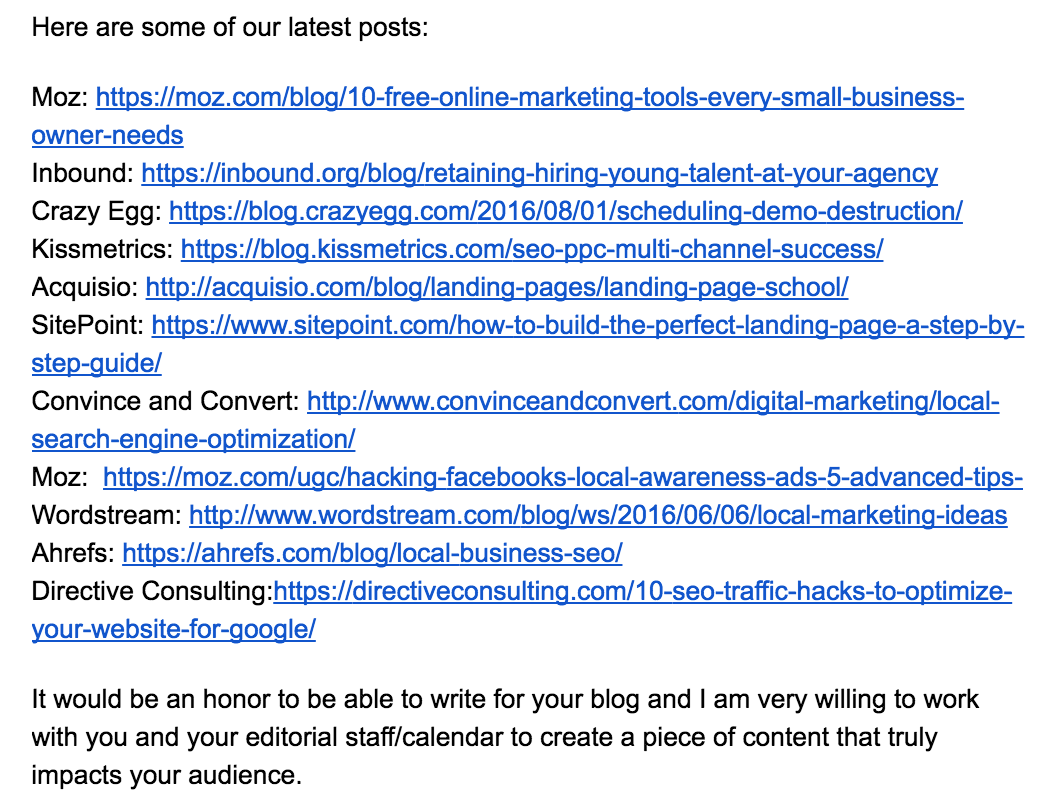Click the "Kissmetrics:" label text
The width and height of the screenshot is (1044, 806).
point(102,249)
